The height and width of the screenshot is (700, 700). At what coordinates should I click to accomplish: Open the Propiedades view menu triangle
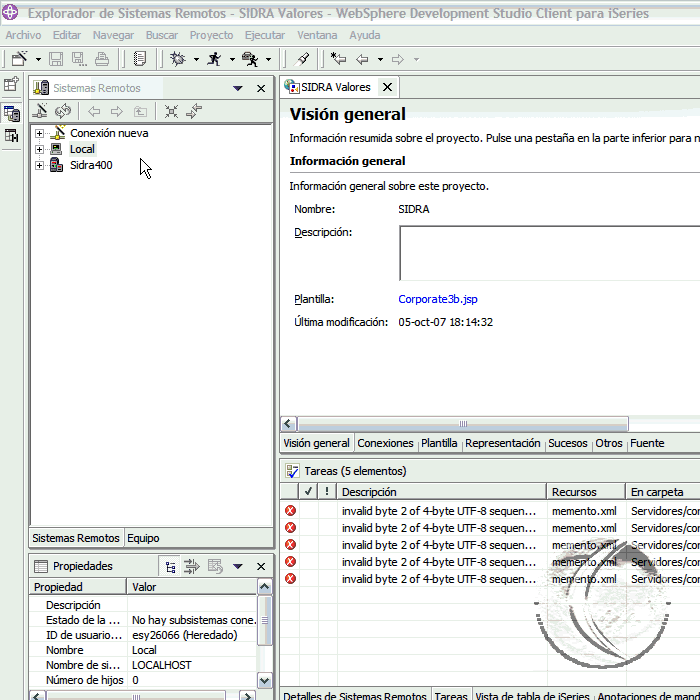click(238, 567)
